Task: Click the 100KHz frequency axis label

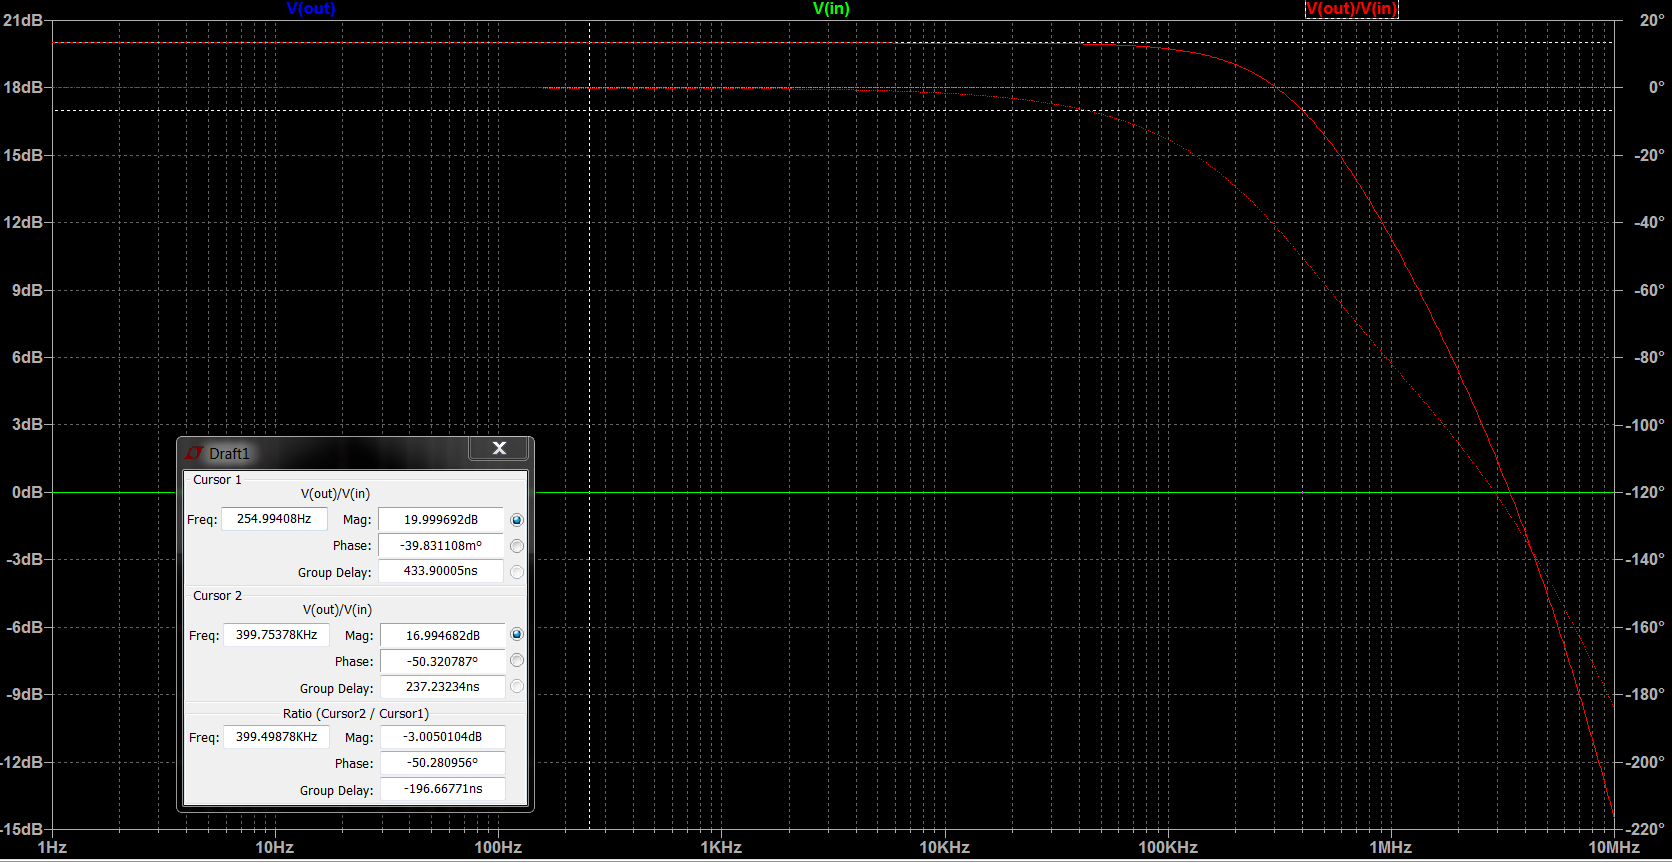Action: pyautogui.click(x=1168, y=848)
